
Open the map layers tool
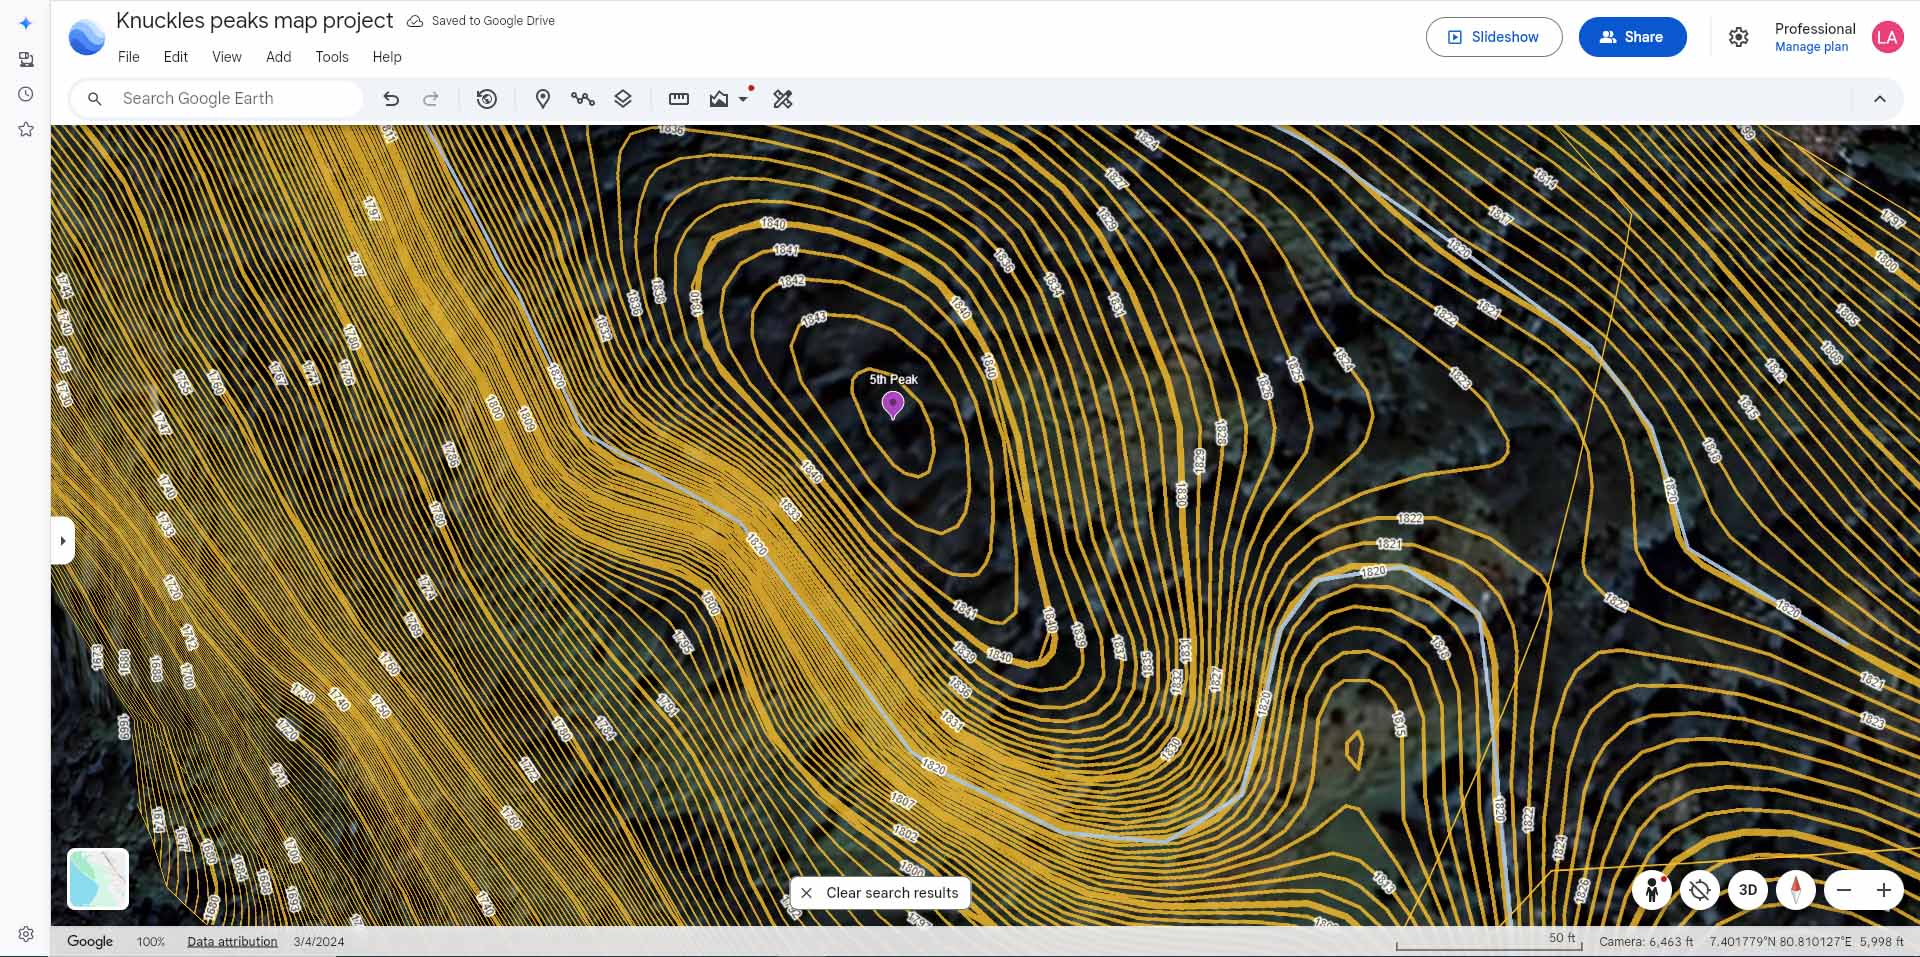coord(623,98)
